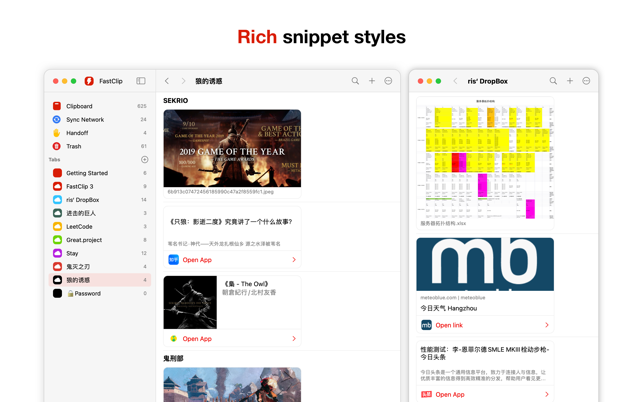Click the 狼的诱惑 window title
The height and width of the screenshot is (402, 643).
click(208, 81)
